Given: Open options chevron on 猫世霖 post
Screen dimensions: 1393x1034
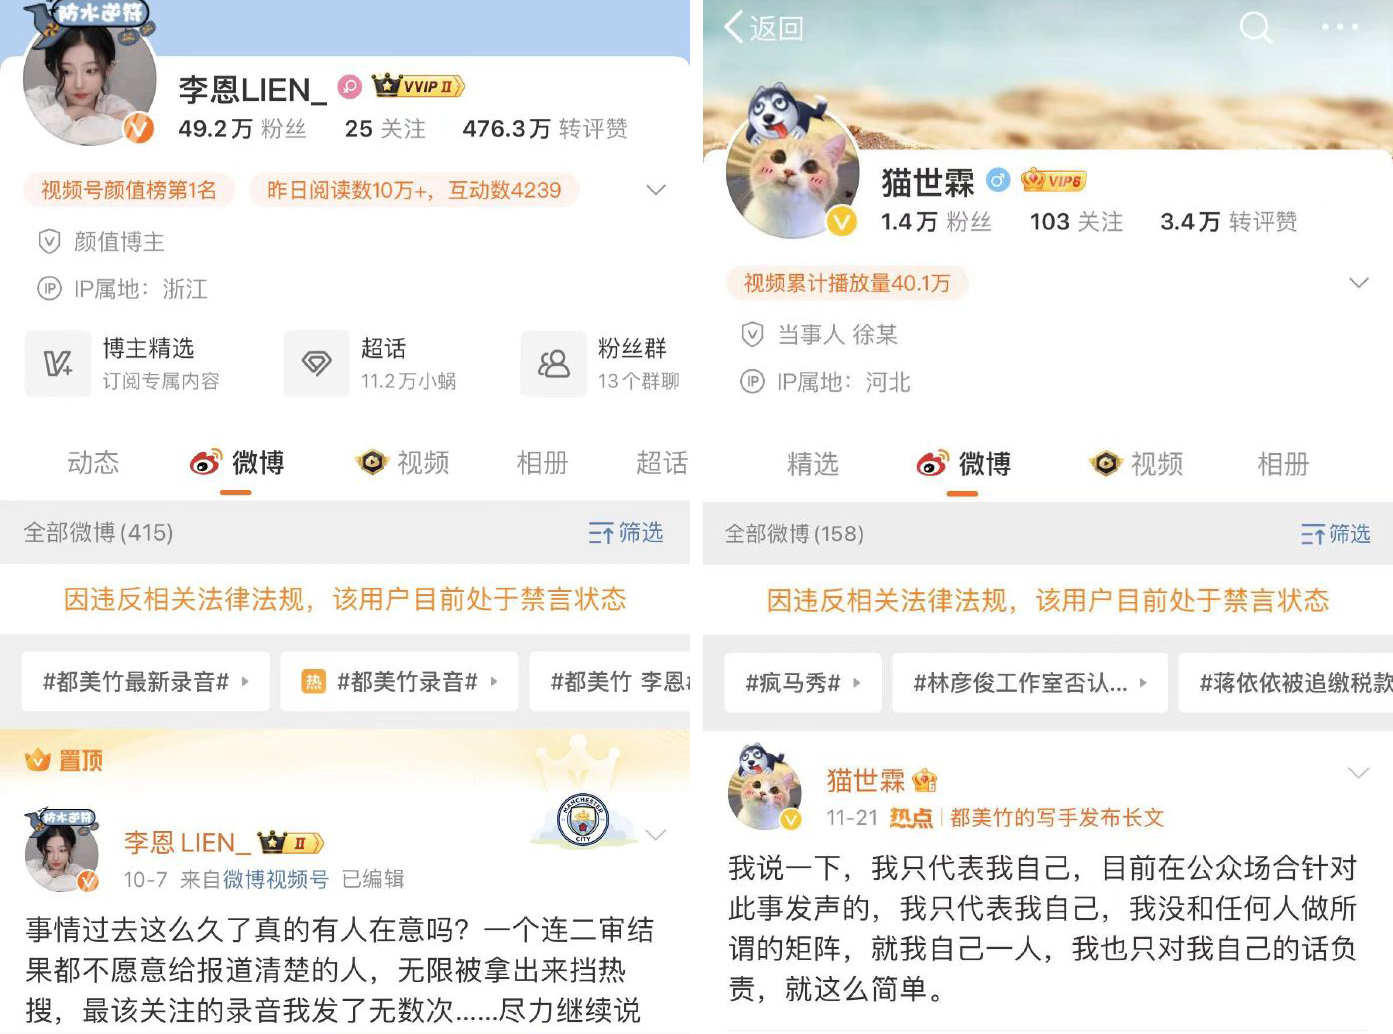Looking at the screenshot, I should [x=1359, y=773].
